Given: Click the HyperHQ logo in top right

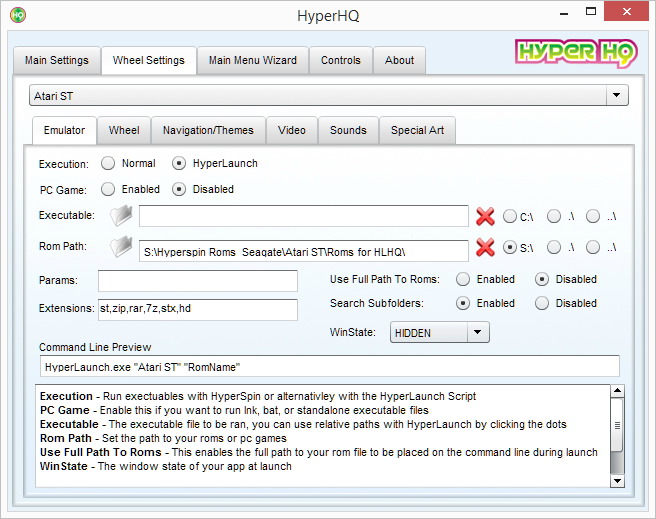Looking at the screenshot, I should 574,53.
